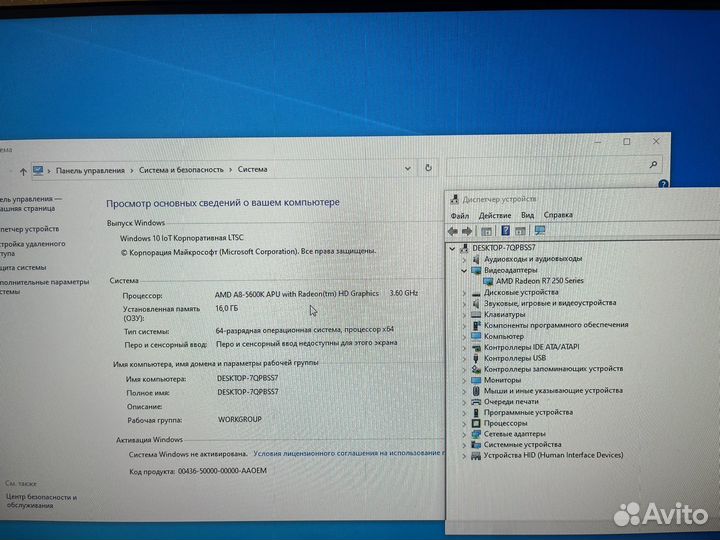The image size is (720, 540).
Task: Click the refresh icon beside the address bar
Action: click(x=429, y=169)
